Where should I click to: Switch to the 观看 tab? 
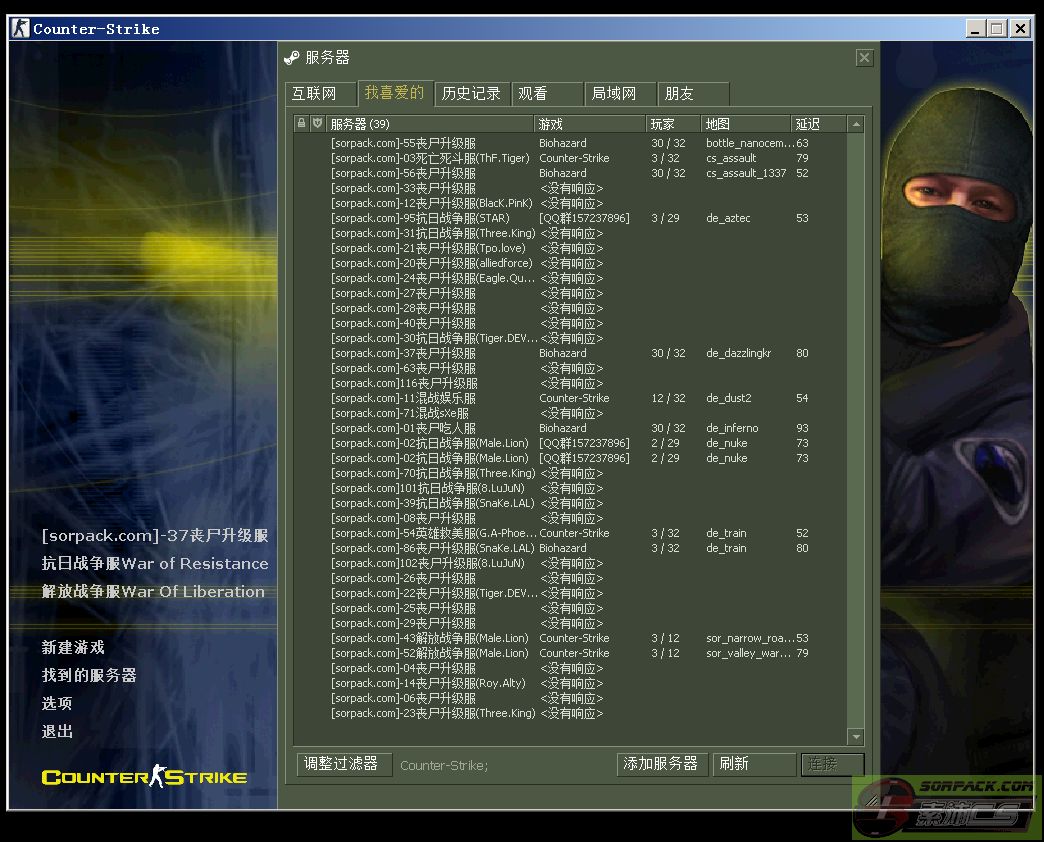pyautogui.click(x=547, y=94)
